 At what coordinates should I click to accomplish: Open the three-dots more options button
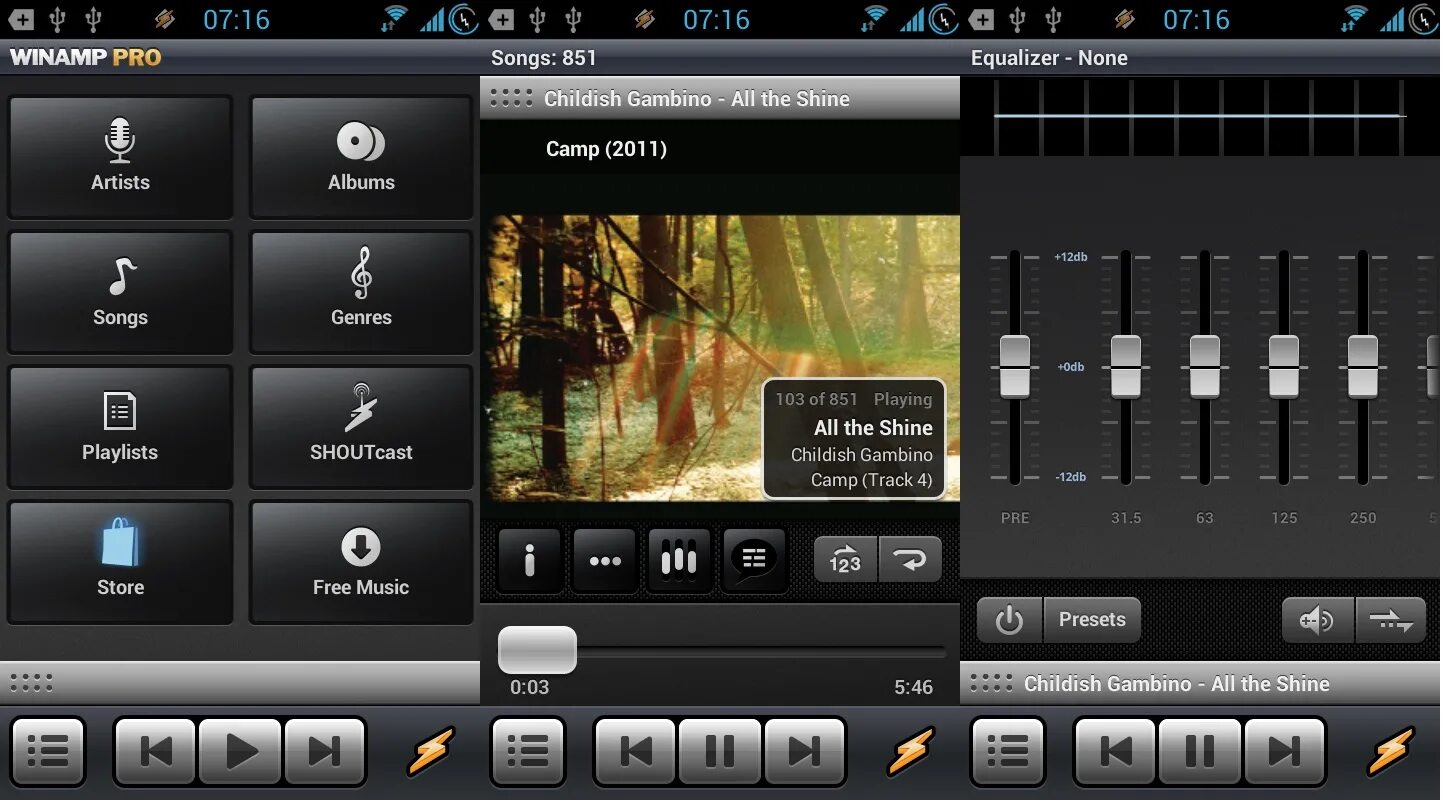pos(605,561)
